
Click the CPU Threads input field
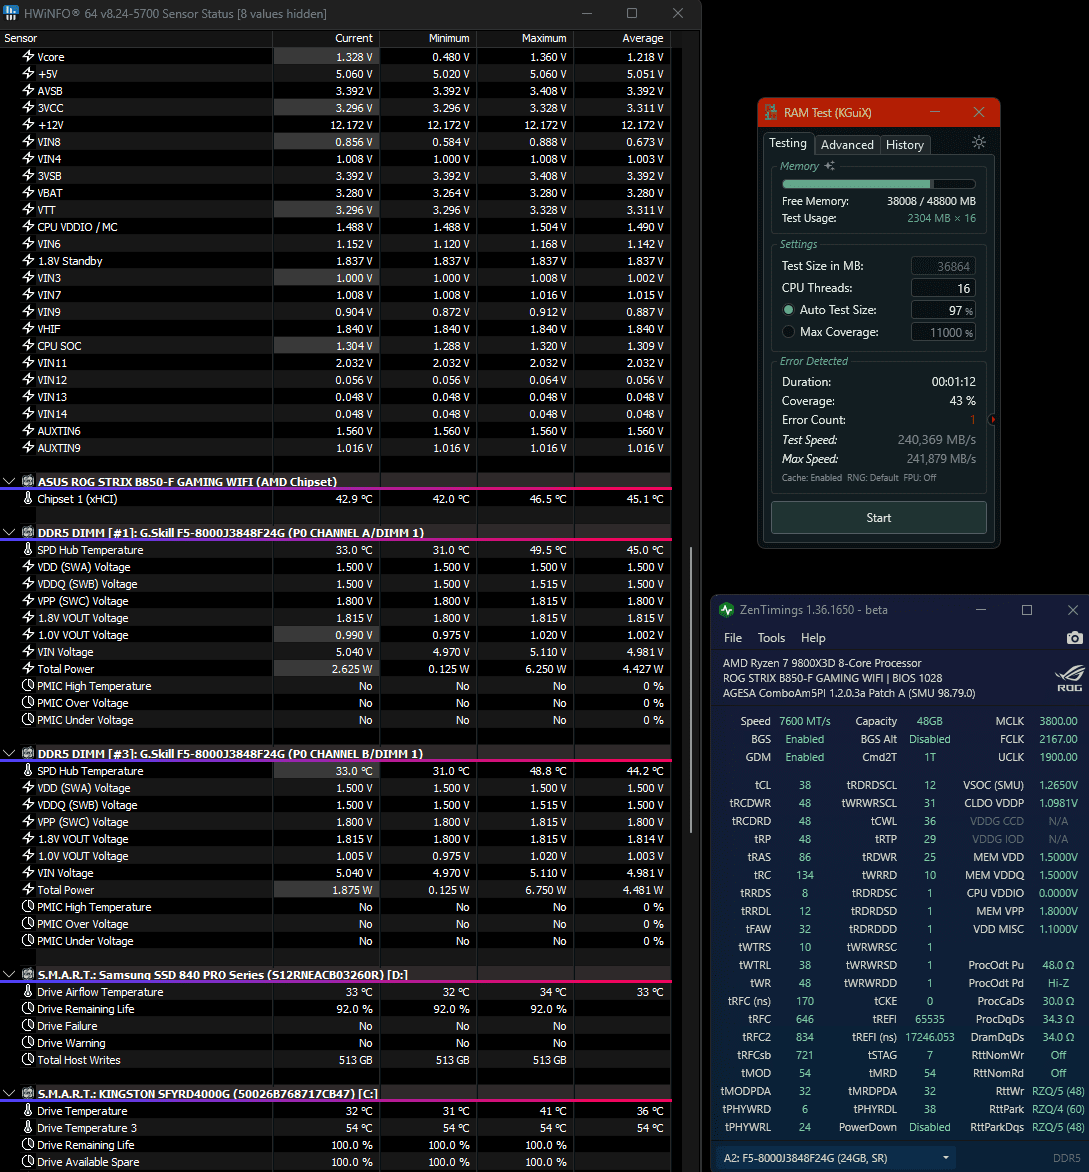(943, 288)
